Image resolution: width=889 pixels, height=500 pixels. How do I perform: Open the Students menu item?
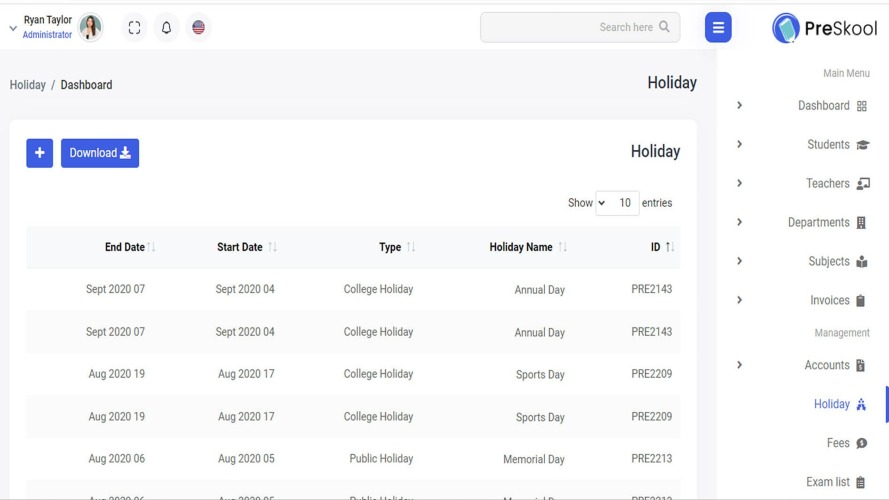pos(828,145)
